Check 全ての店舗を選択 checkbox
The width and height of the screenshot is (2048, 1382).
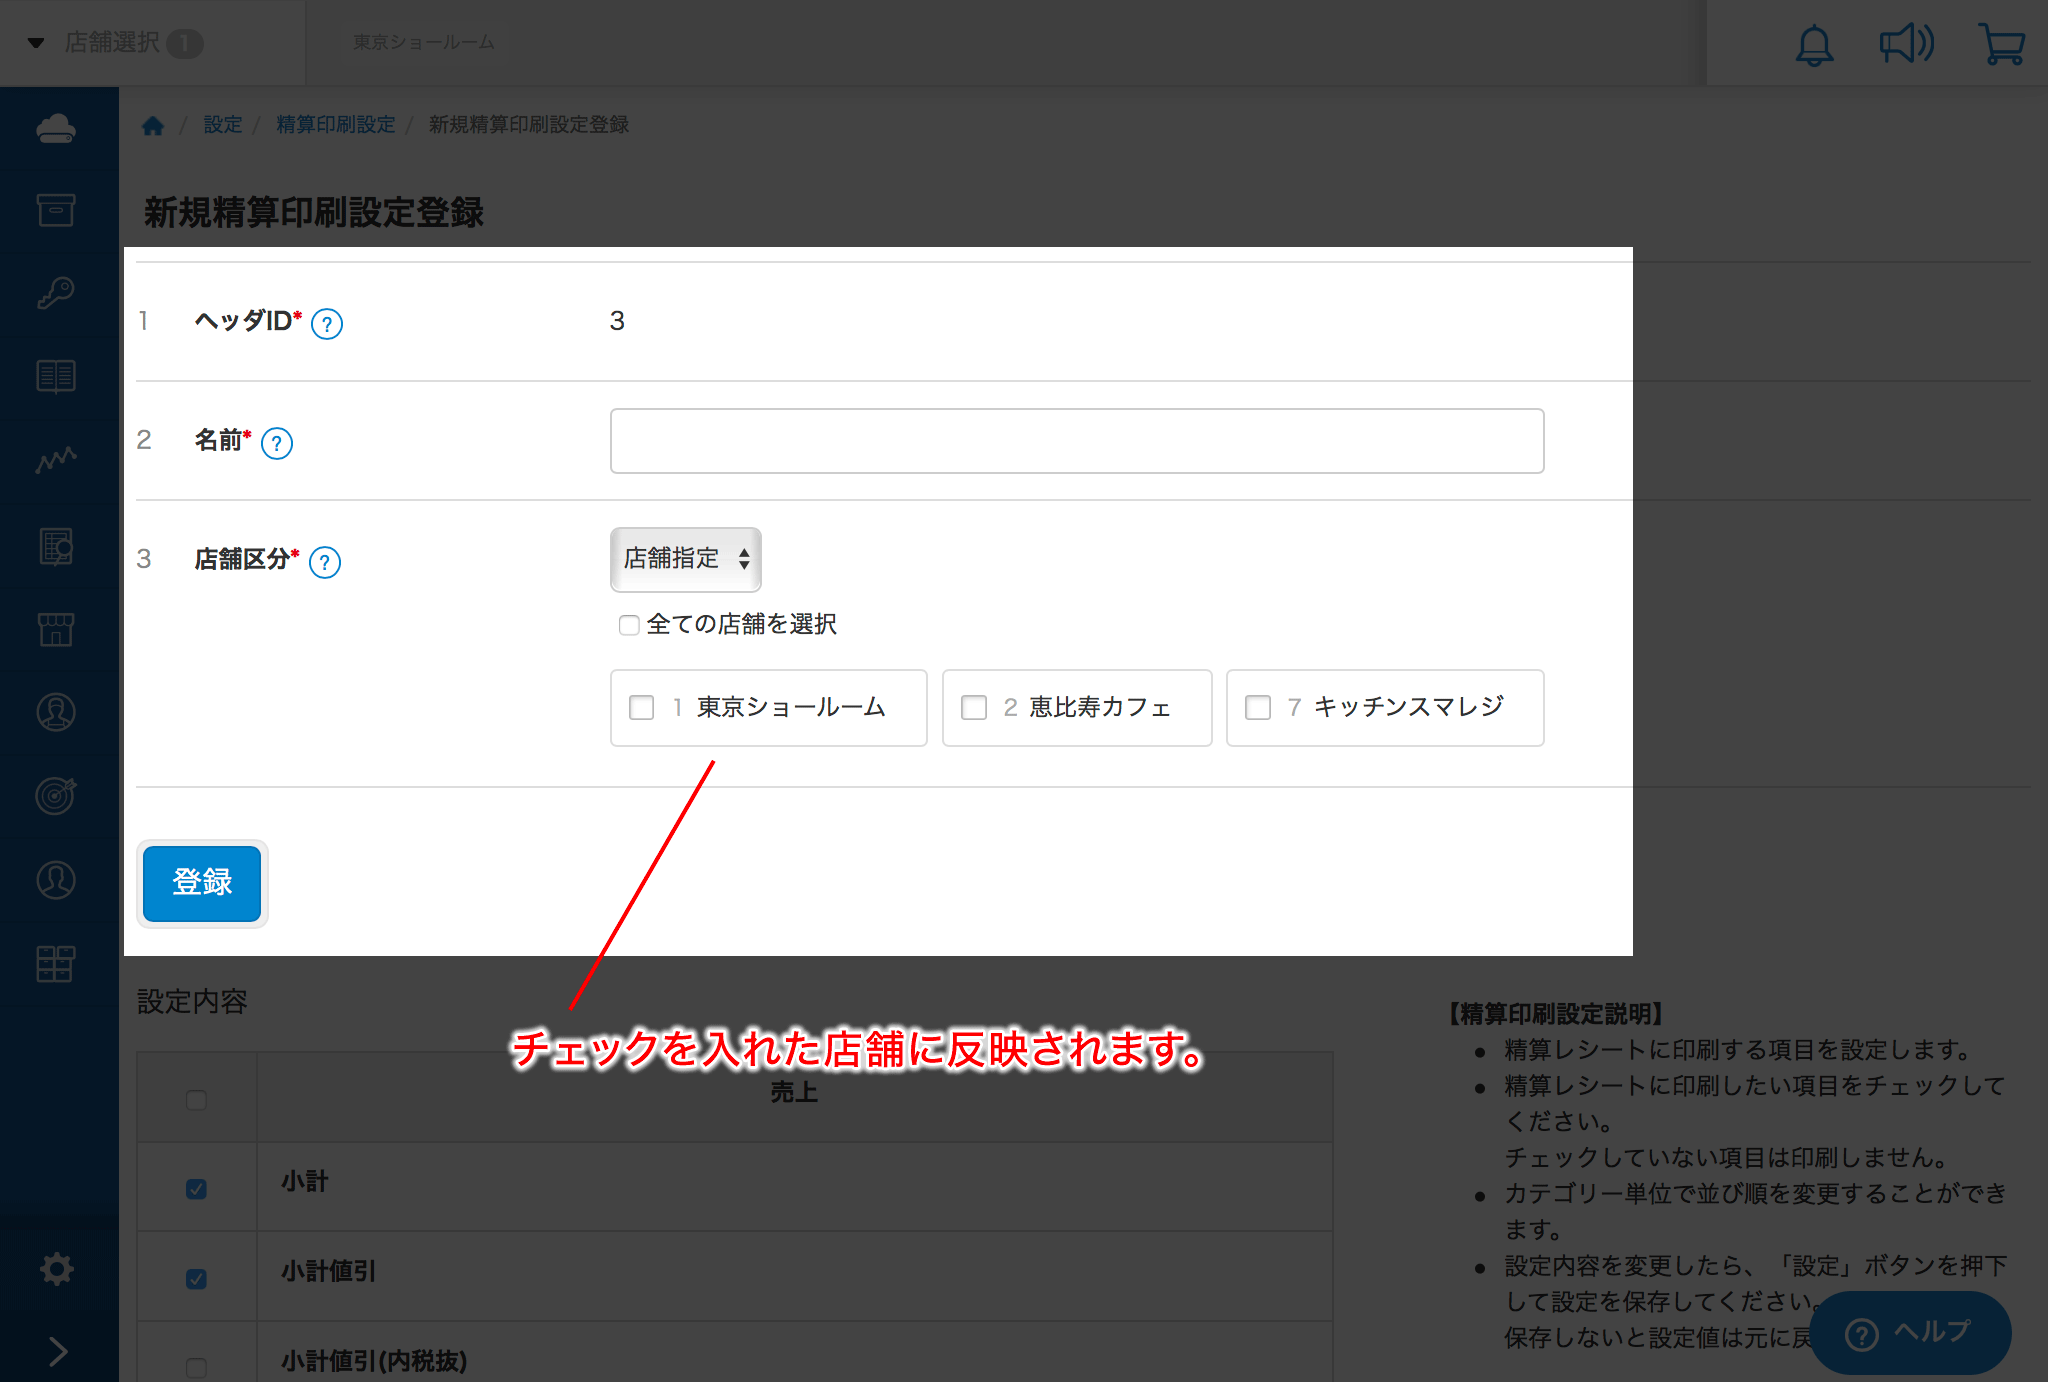629,625
